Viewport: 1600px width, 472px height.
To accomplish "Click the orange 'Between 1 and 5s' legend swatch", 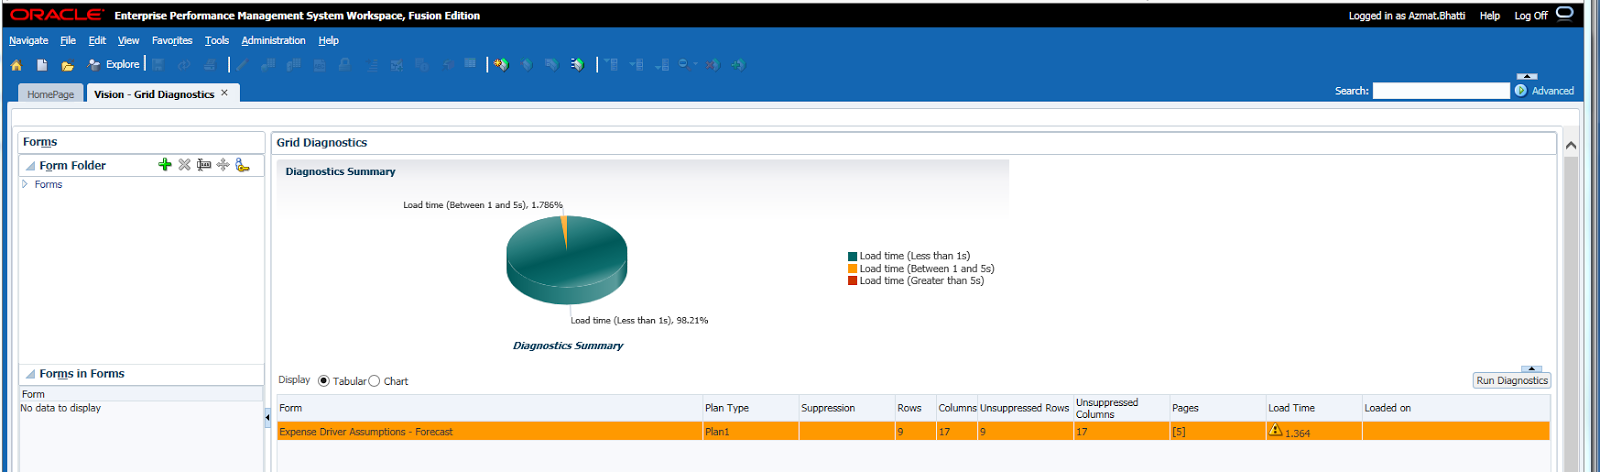I will [x=852, y=268].
